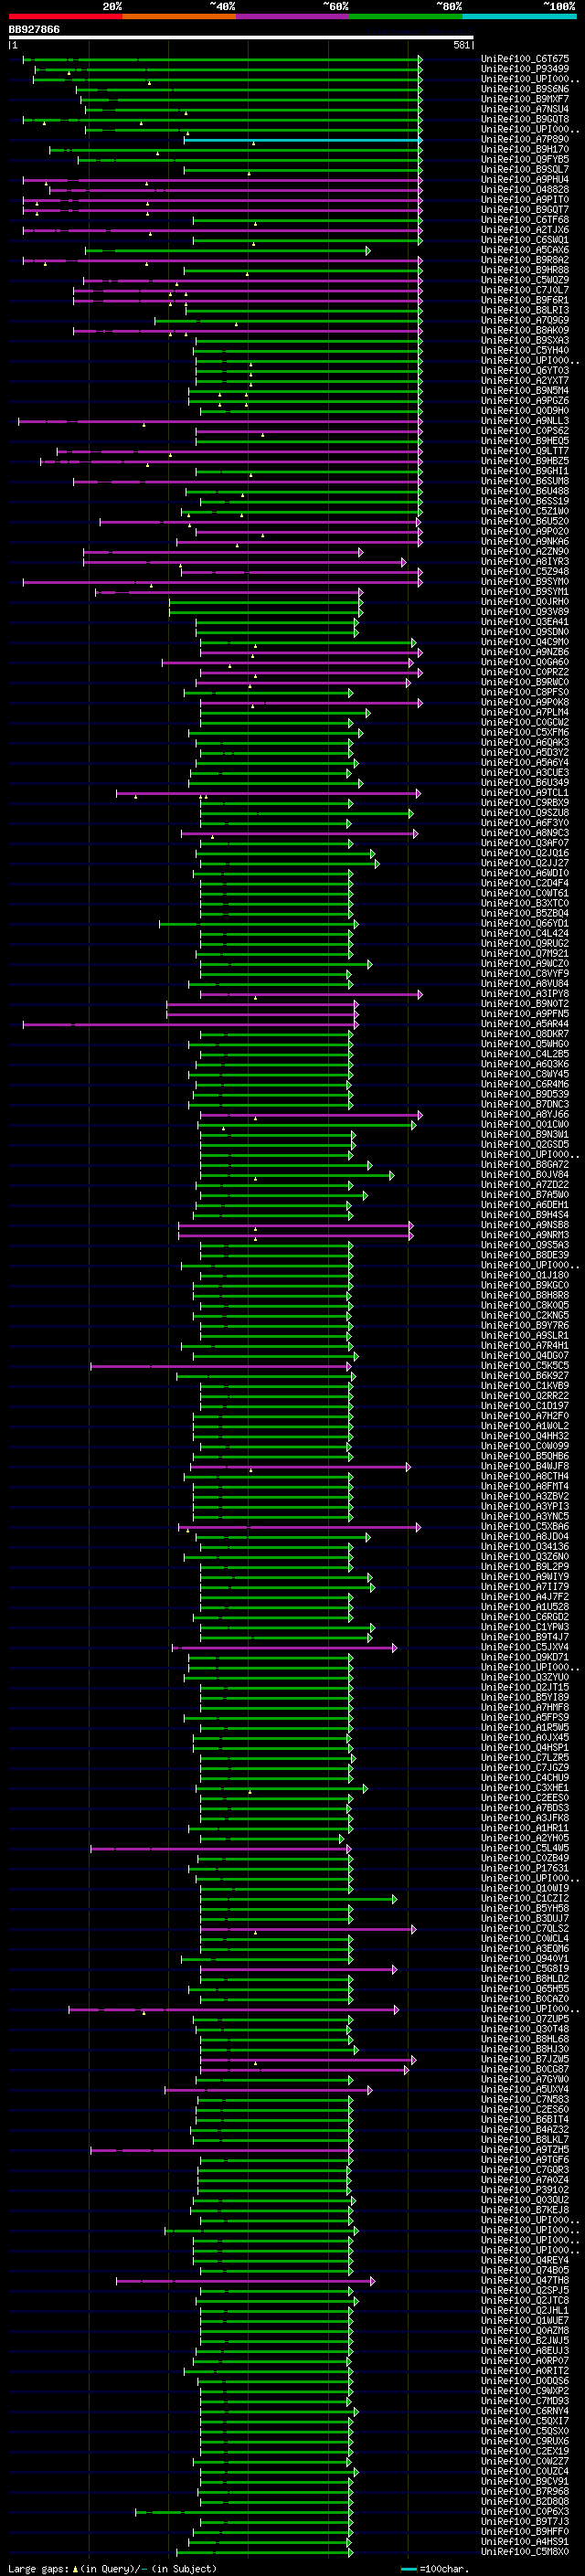Select the UniRef100_C5WQZ9 label
585x2576 pixels.
(525, 280)
